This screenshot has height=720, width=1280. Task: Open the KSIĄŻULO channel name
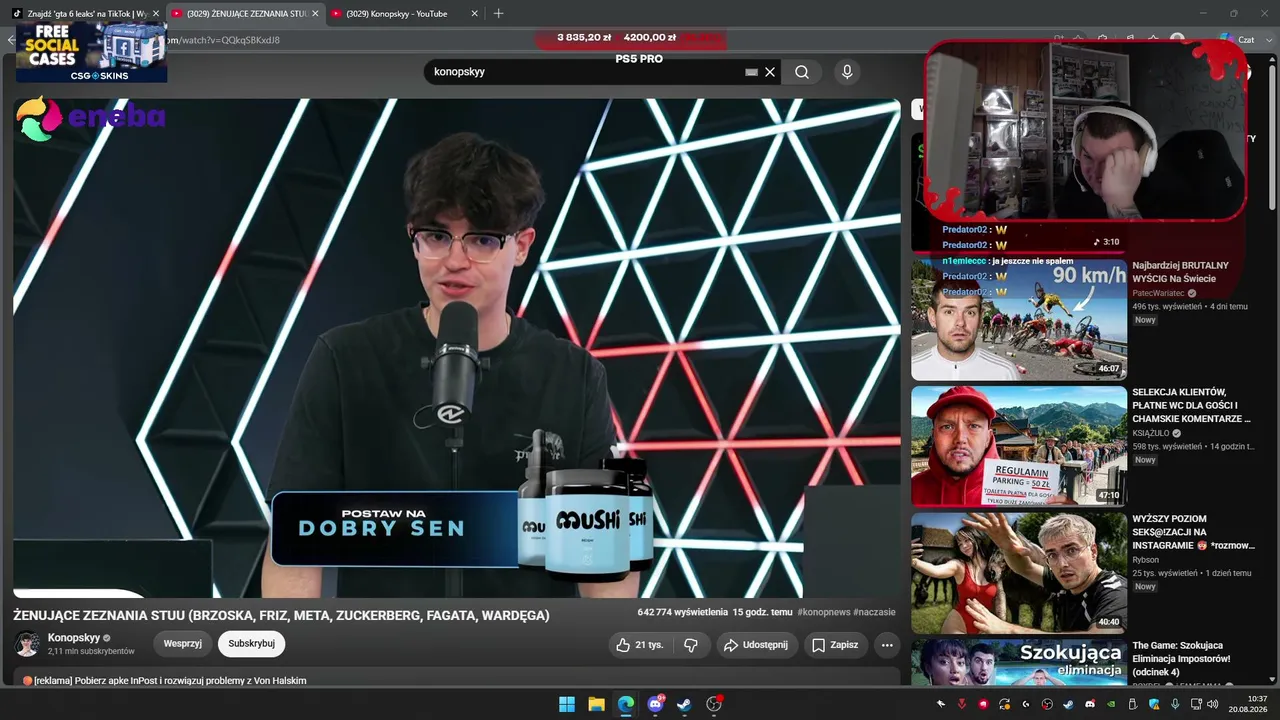pyautogui.click(x=1151, y=434)
